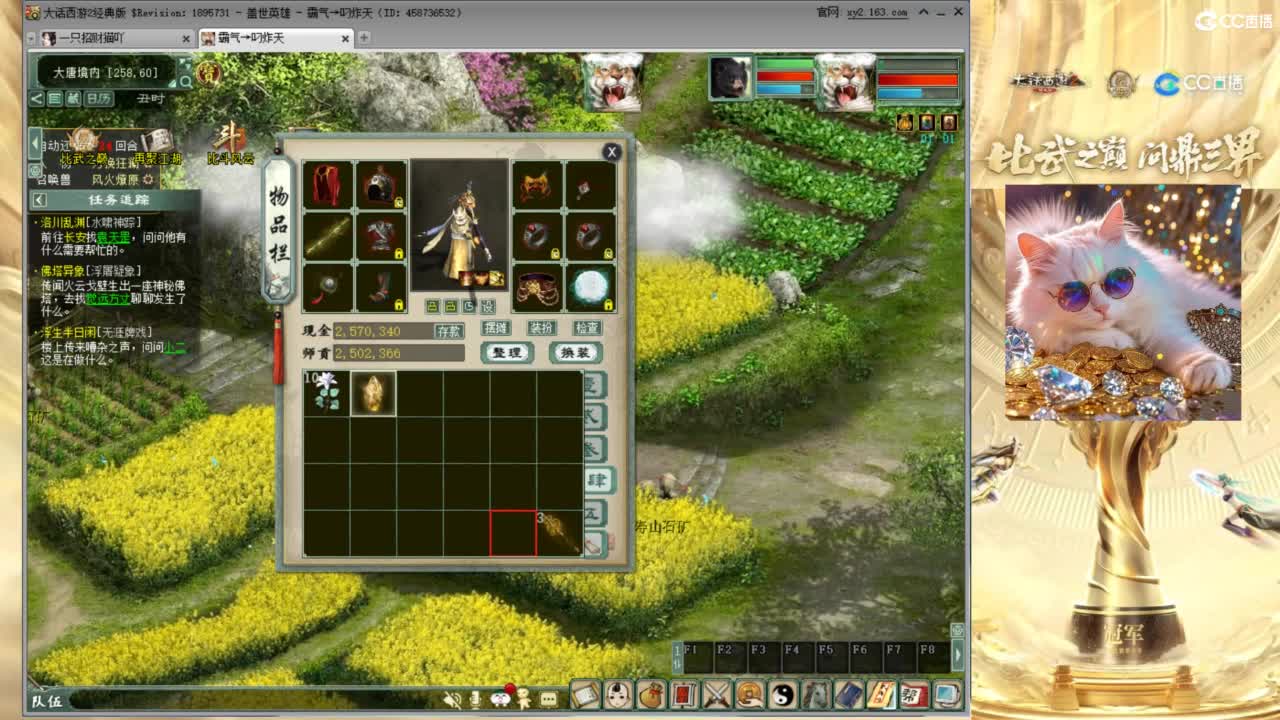
Task: Open the red banner icon in toolbar
Action: (x=684, y=694)
